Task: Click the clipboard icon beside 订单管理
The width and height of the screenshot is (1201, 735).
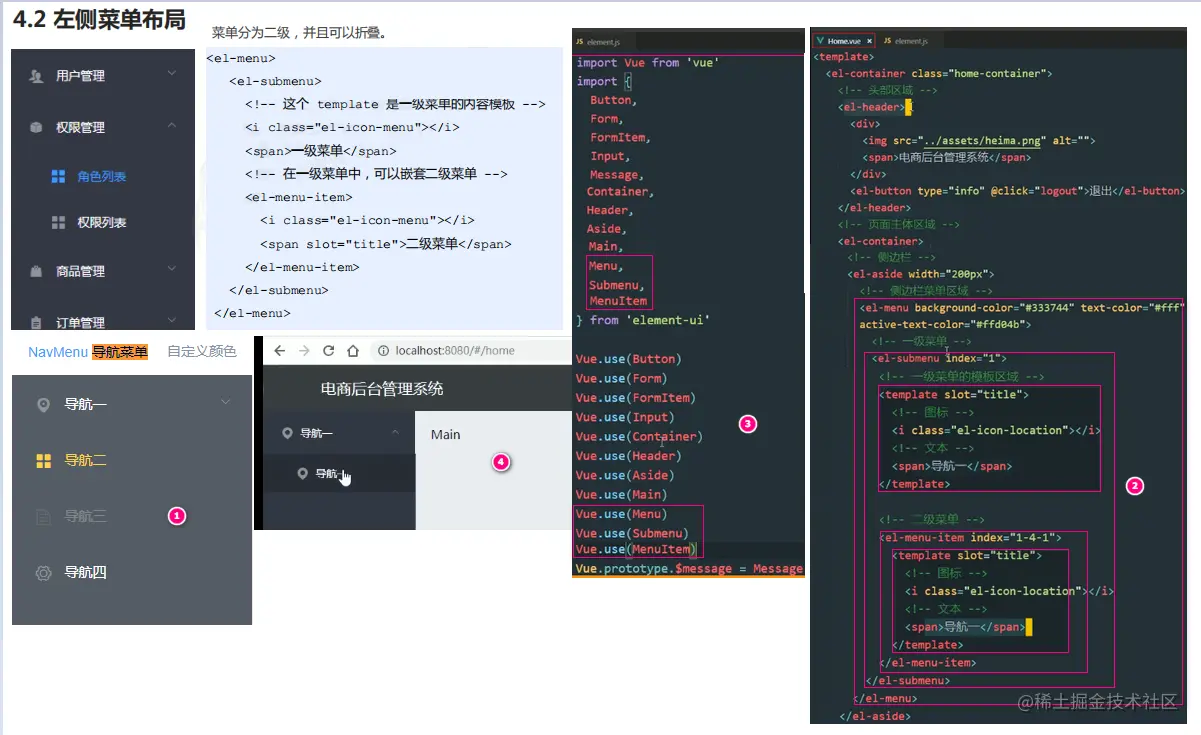Action: (x=36, y=323)
